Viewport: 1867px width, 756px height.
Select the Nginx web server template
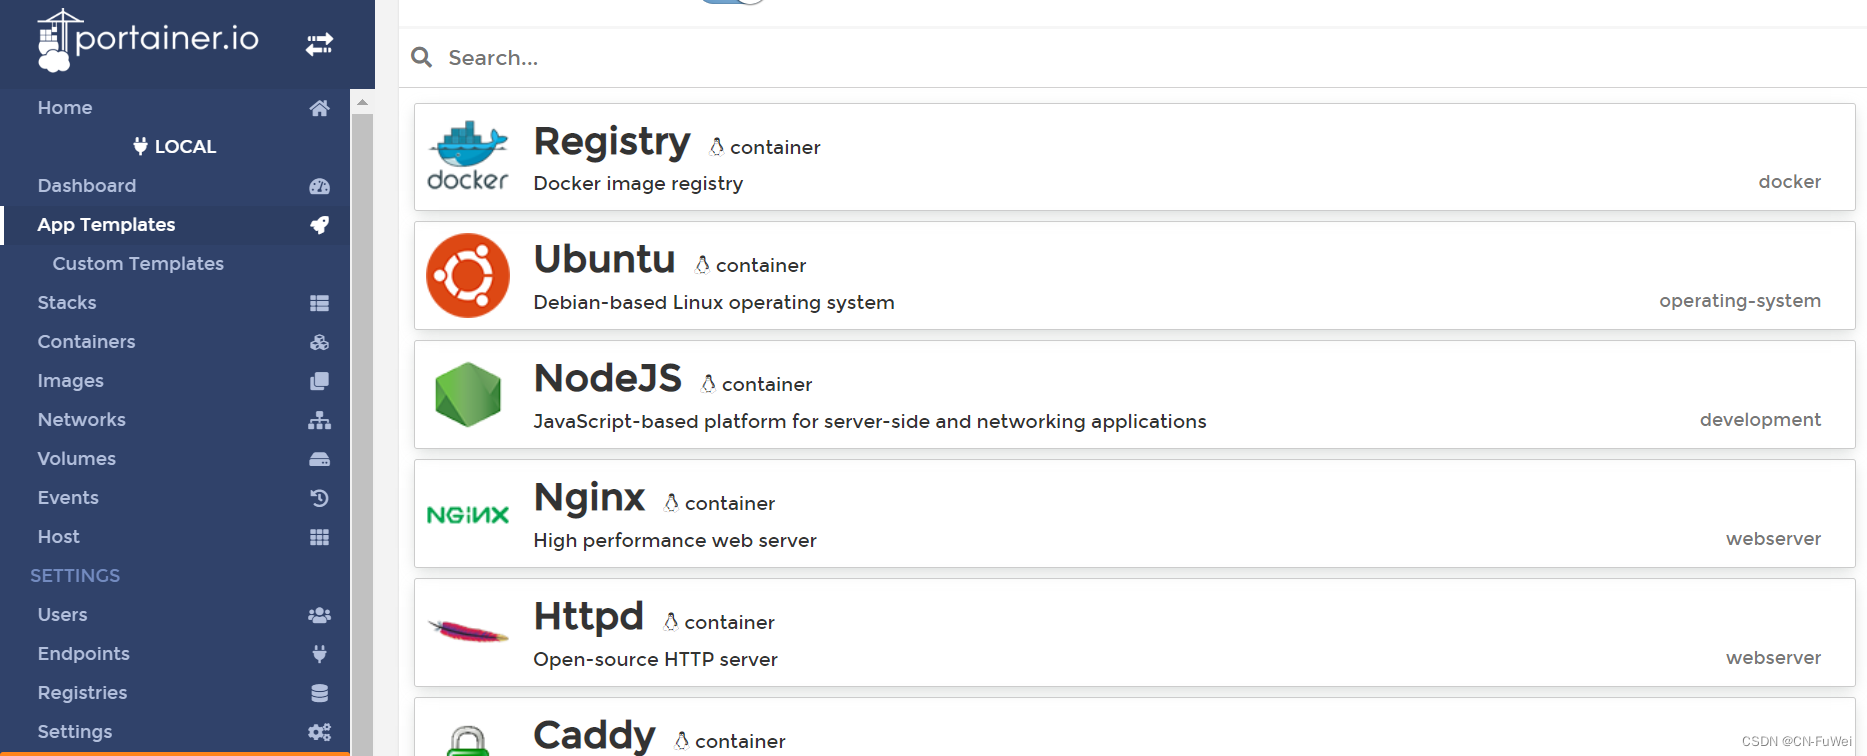[x=1134, y=514]
